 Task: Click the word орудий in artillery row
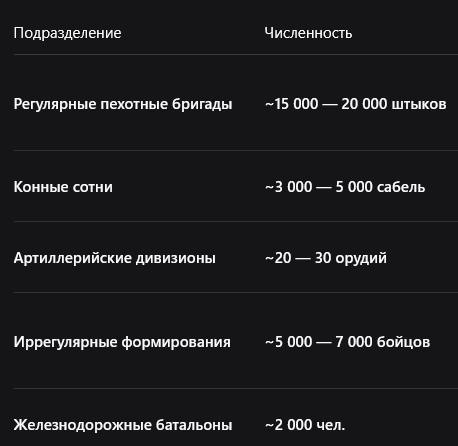point(361,258)
